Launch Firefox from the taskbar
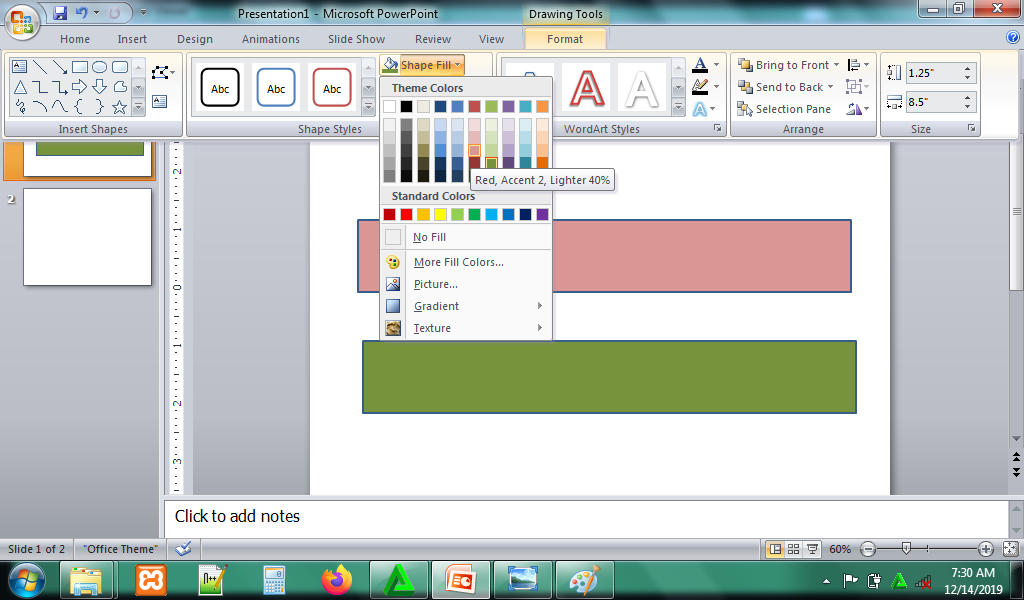Viewport: 1024px width, 600px height. coord(338,579)
